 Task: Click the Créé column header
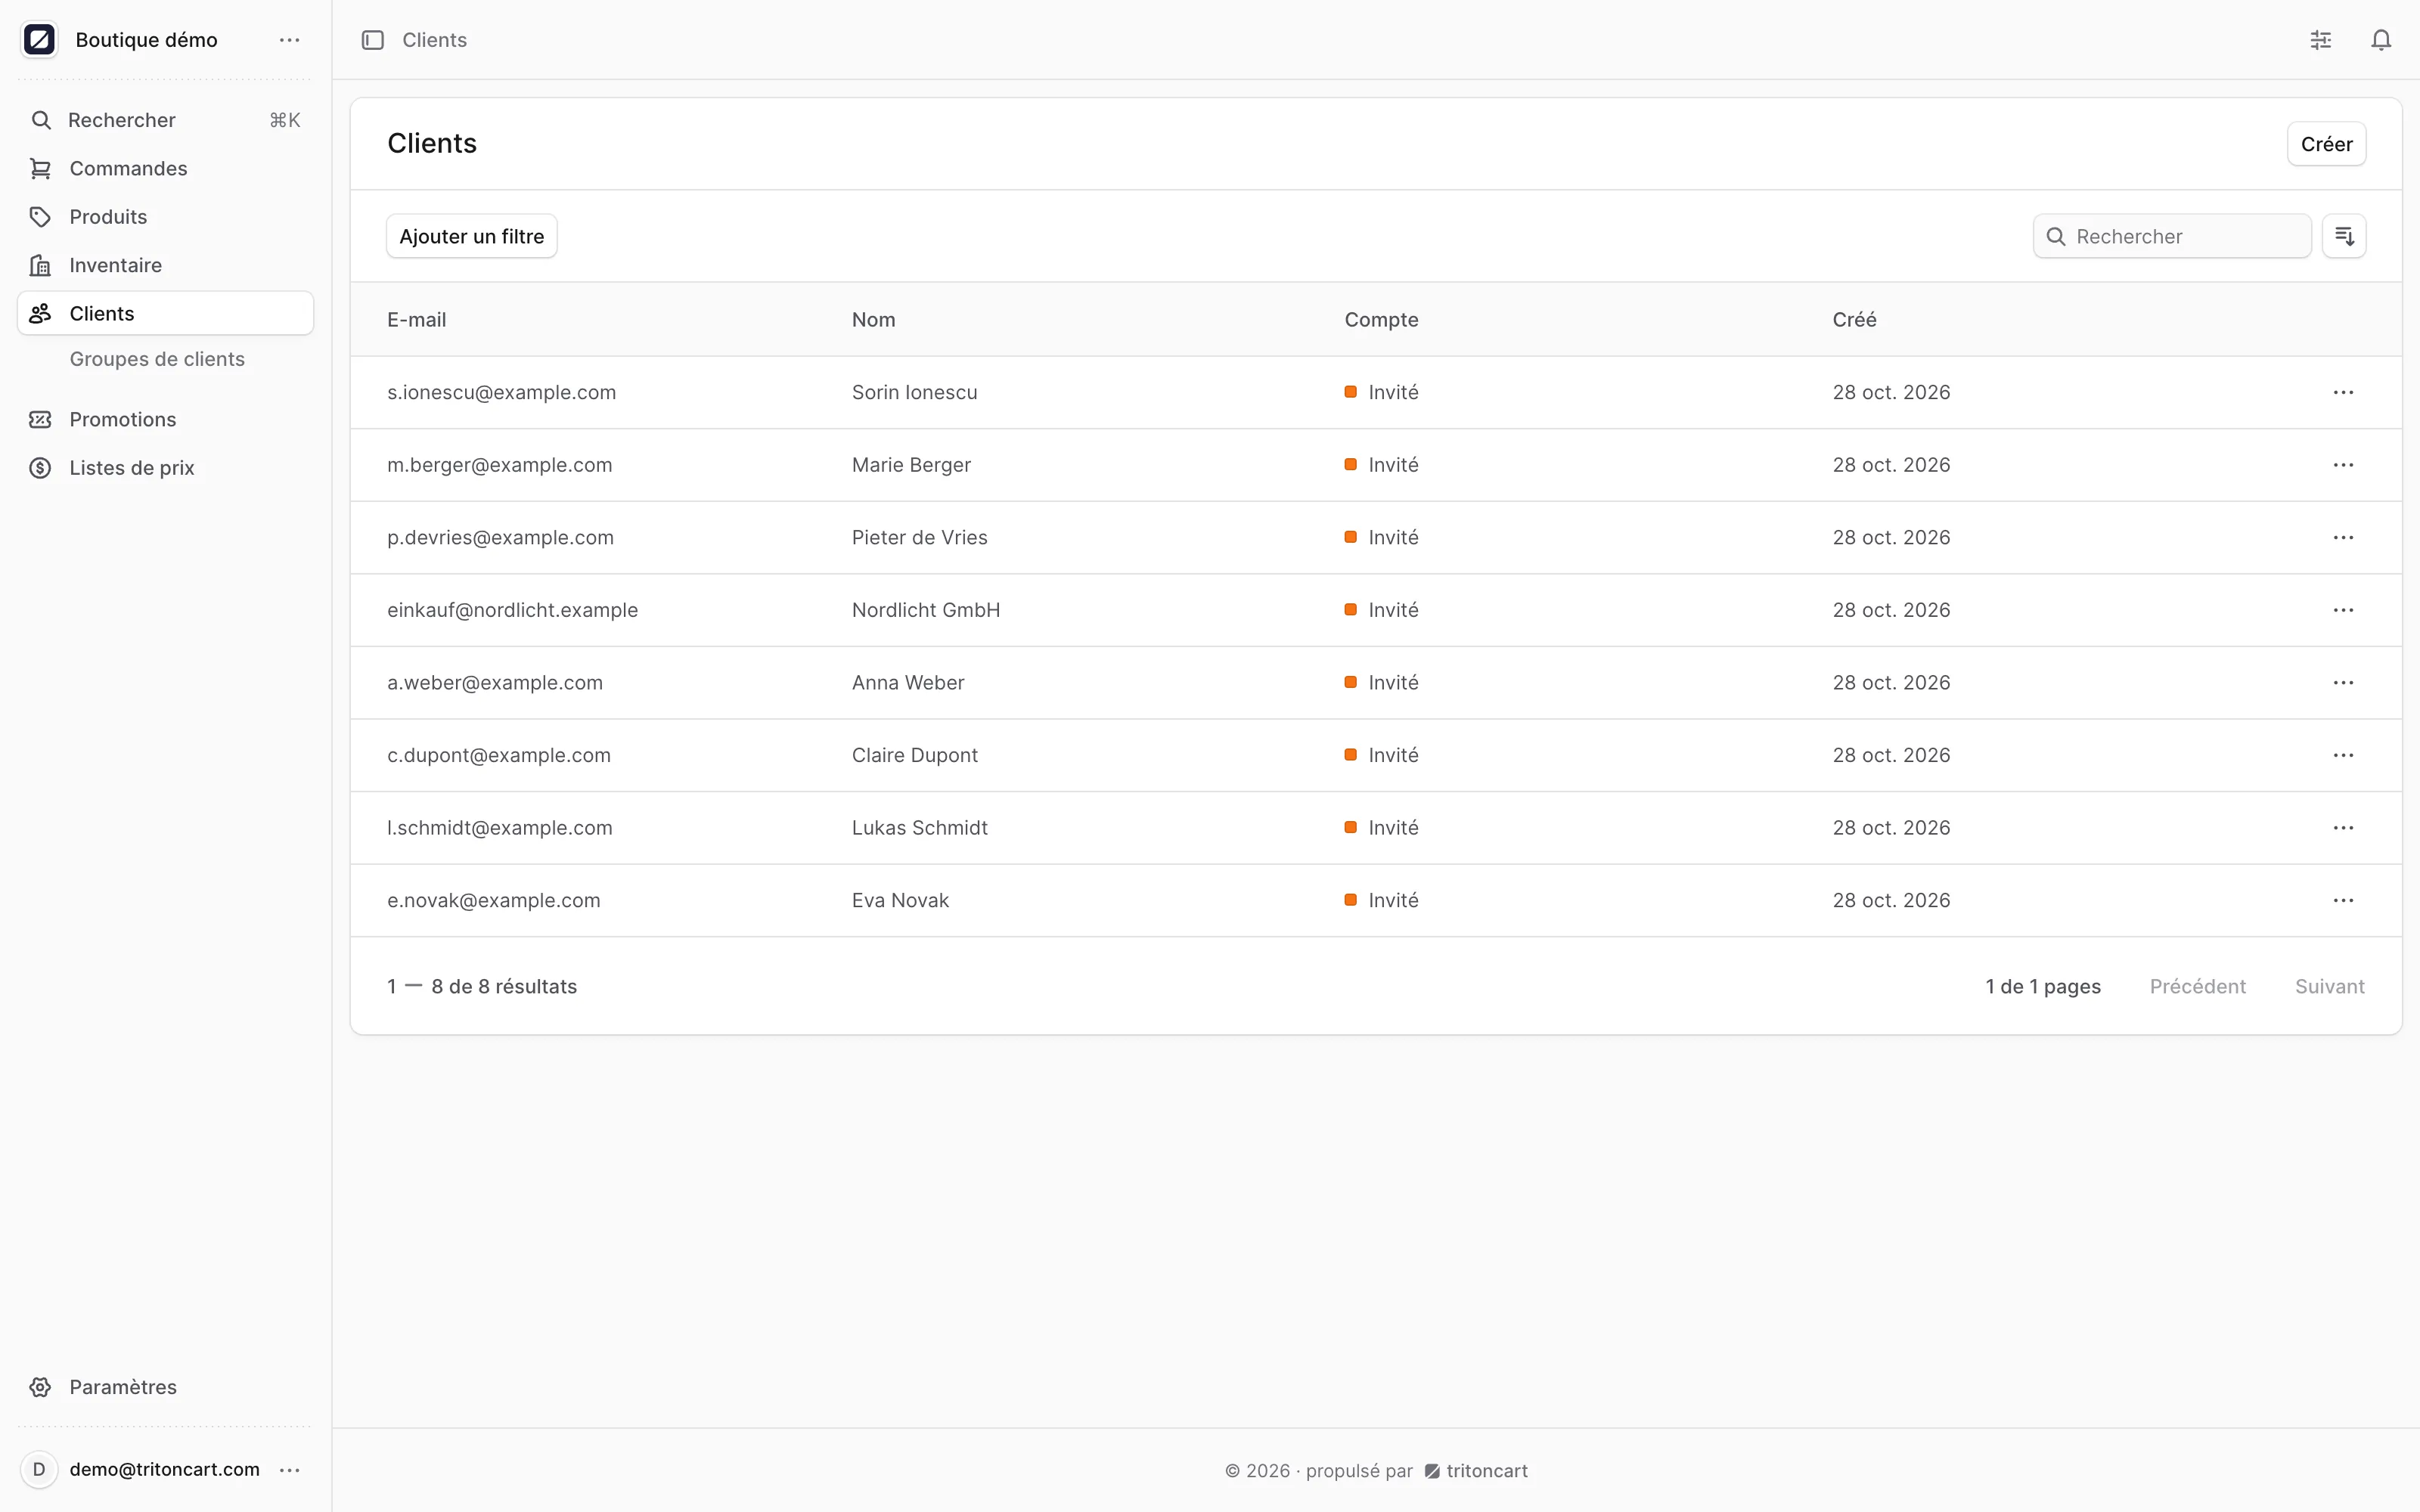1854,320
